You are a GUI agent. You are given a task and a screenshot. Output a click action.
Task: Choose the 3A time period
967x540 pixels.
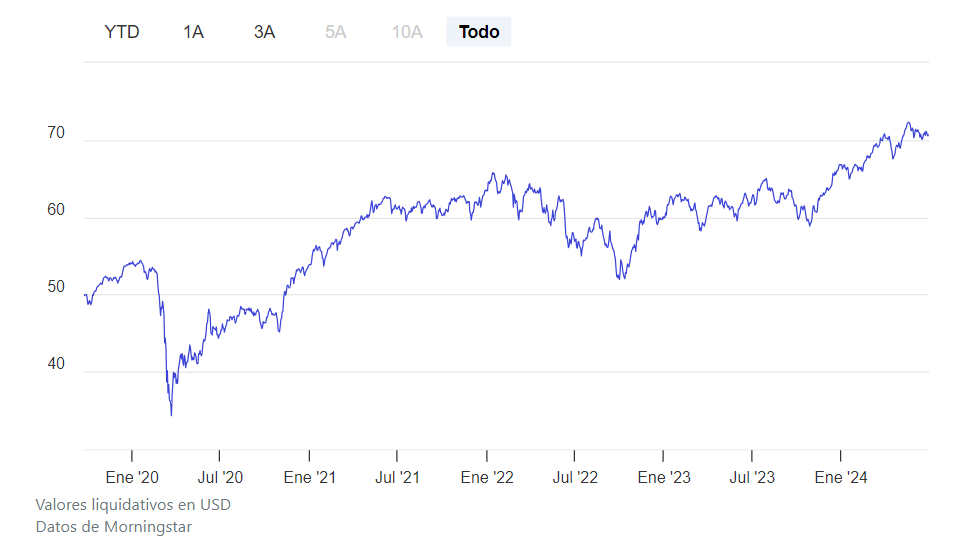pos(264,32)
